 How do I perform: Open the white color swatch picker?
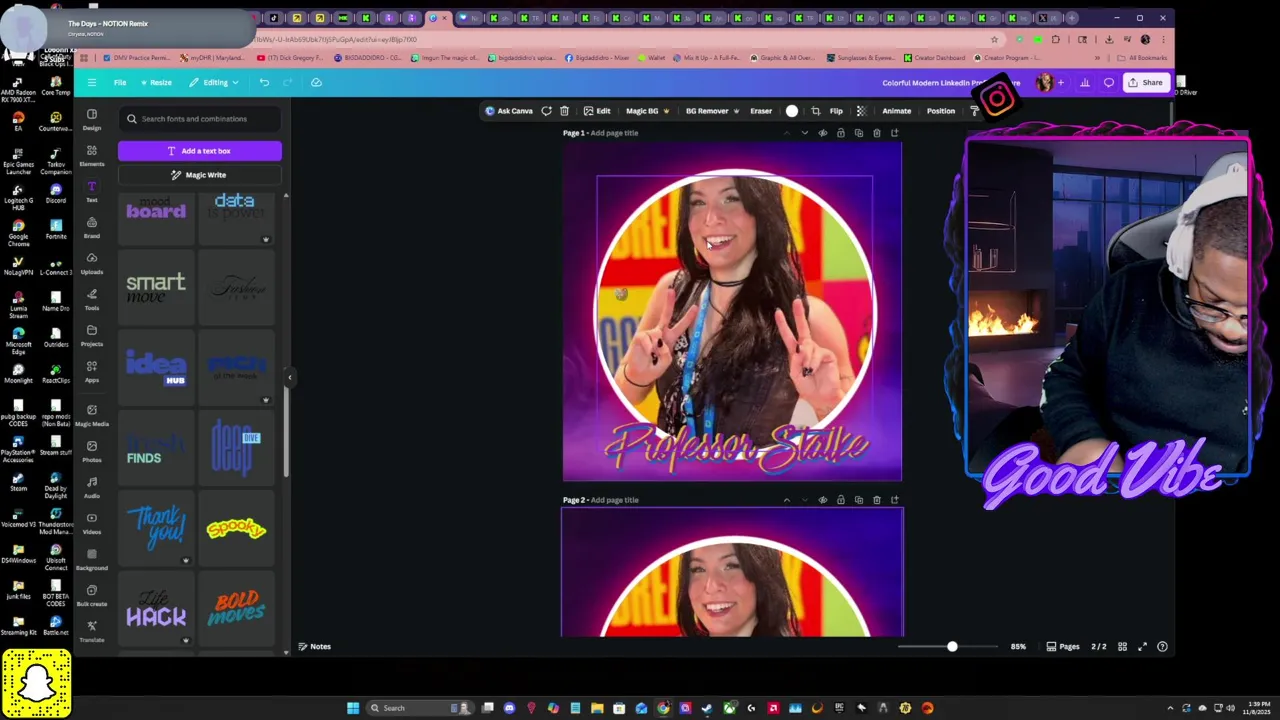click(792, 111)
